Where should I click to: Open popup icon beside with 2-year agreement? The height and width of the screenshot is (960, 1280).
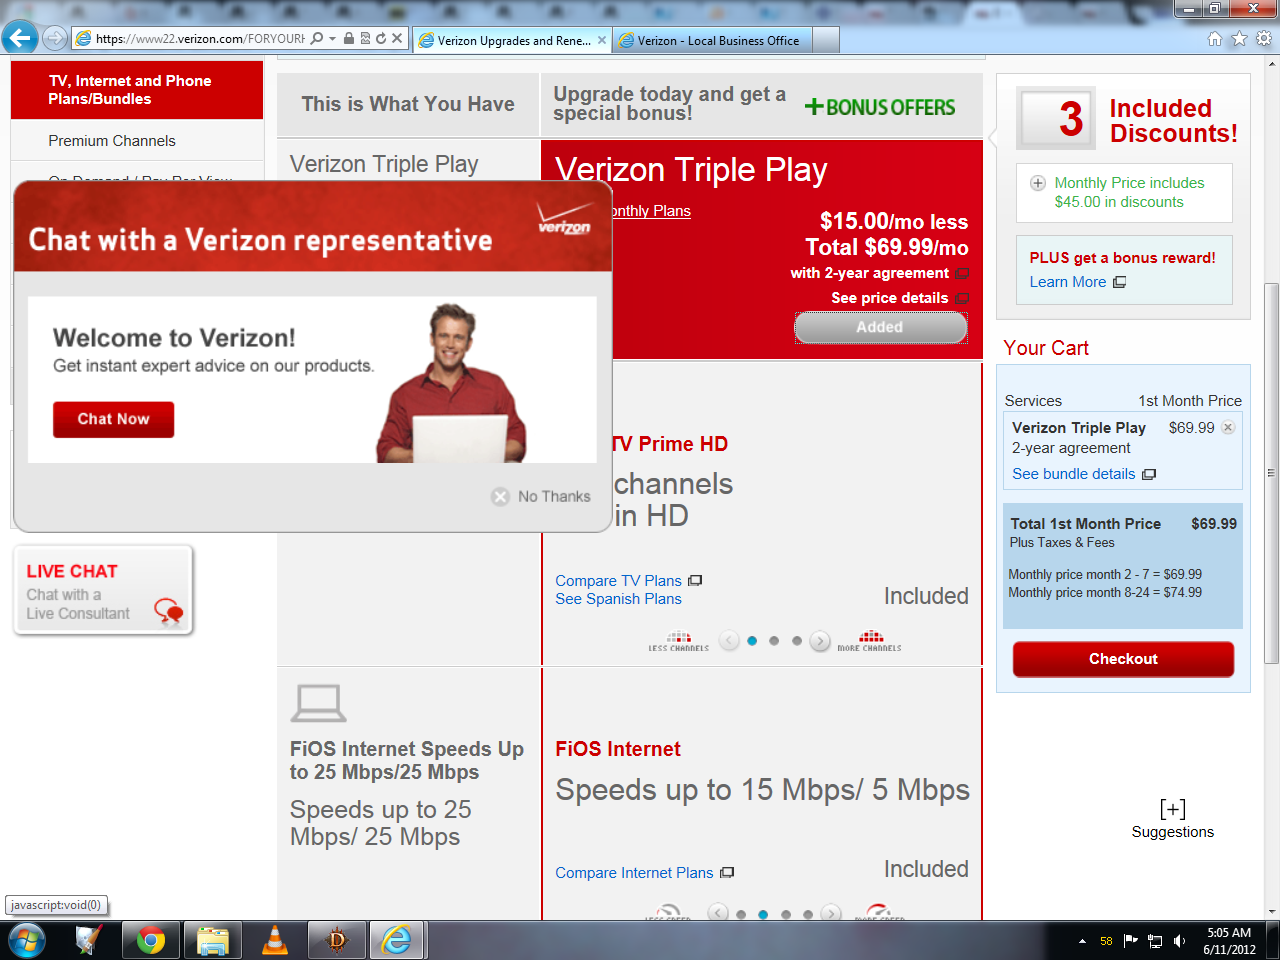tap(962, 273)
